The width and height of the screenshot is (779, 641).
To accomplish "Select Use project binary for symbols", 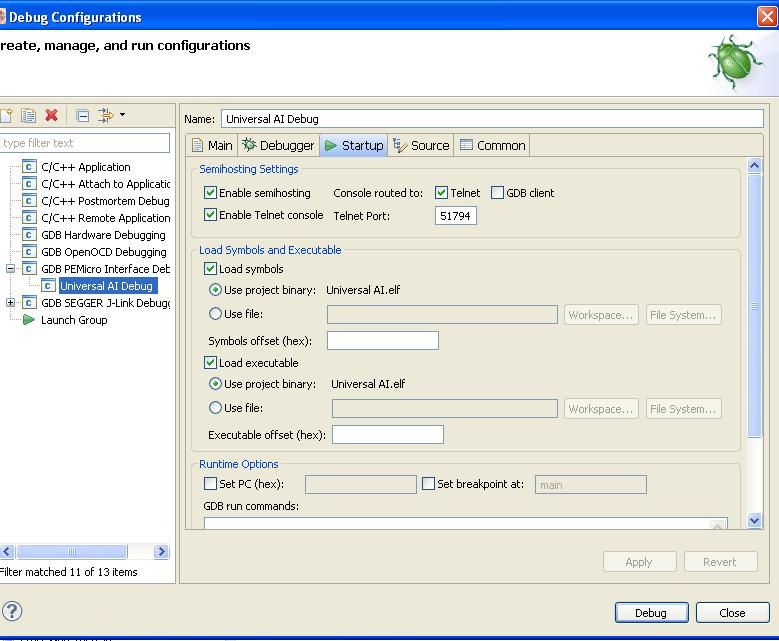I will [215, 290].
